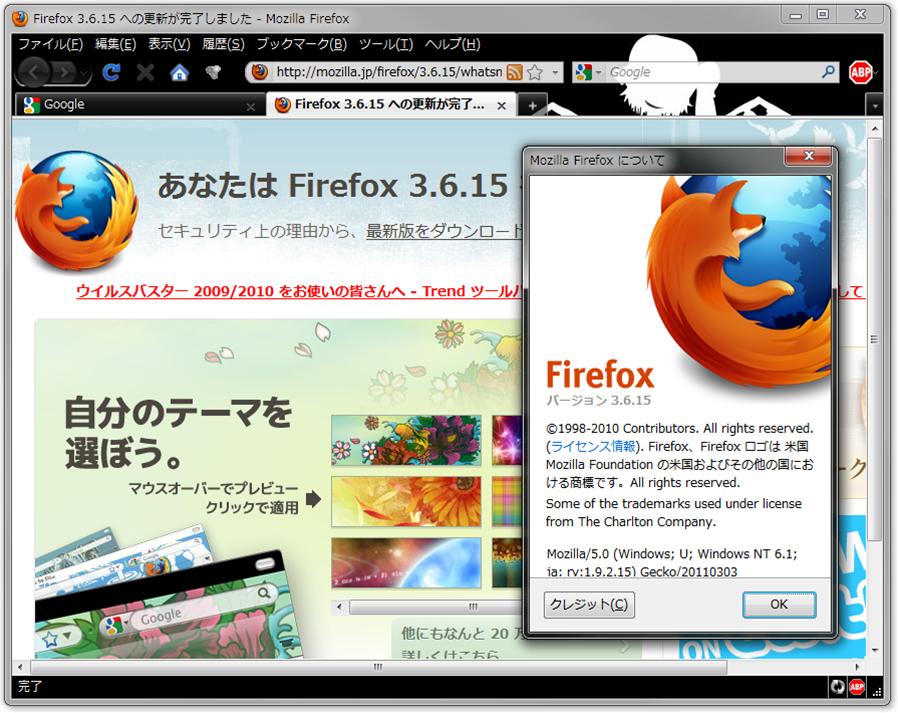Open the red ウイルスバスター 2009/2010 notice link
The height and width of the screenshot is (713, 898).
299,291
